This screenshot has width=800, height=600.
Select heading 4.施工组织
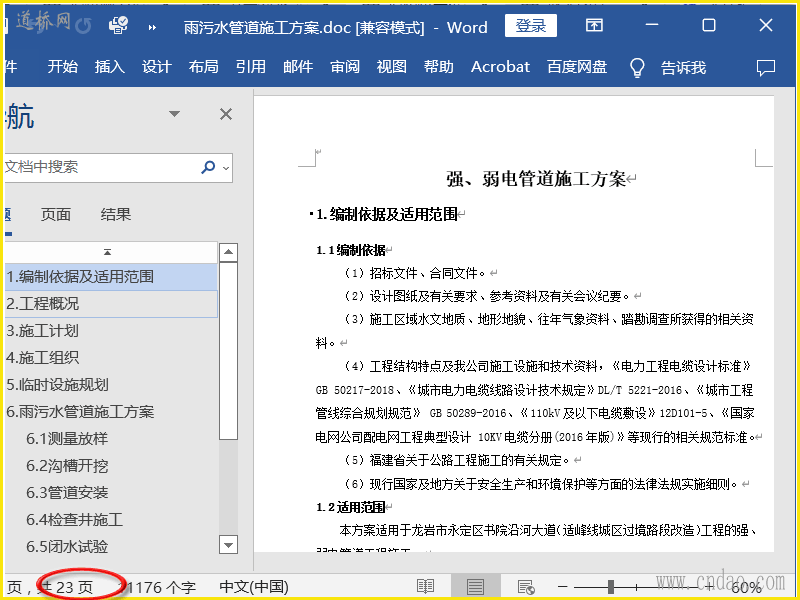(x=111, y=358)
